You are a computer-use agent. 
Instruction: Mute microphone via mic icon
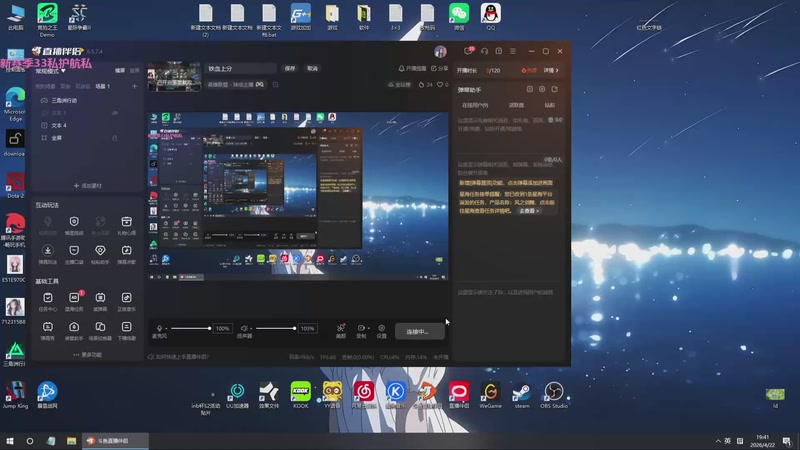click(160, 328)
